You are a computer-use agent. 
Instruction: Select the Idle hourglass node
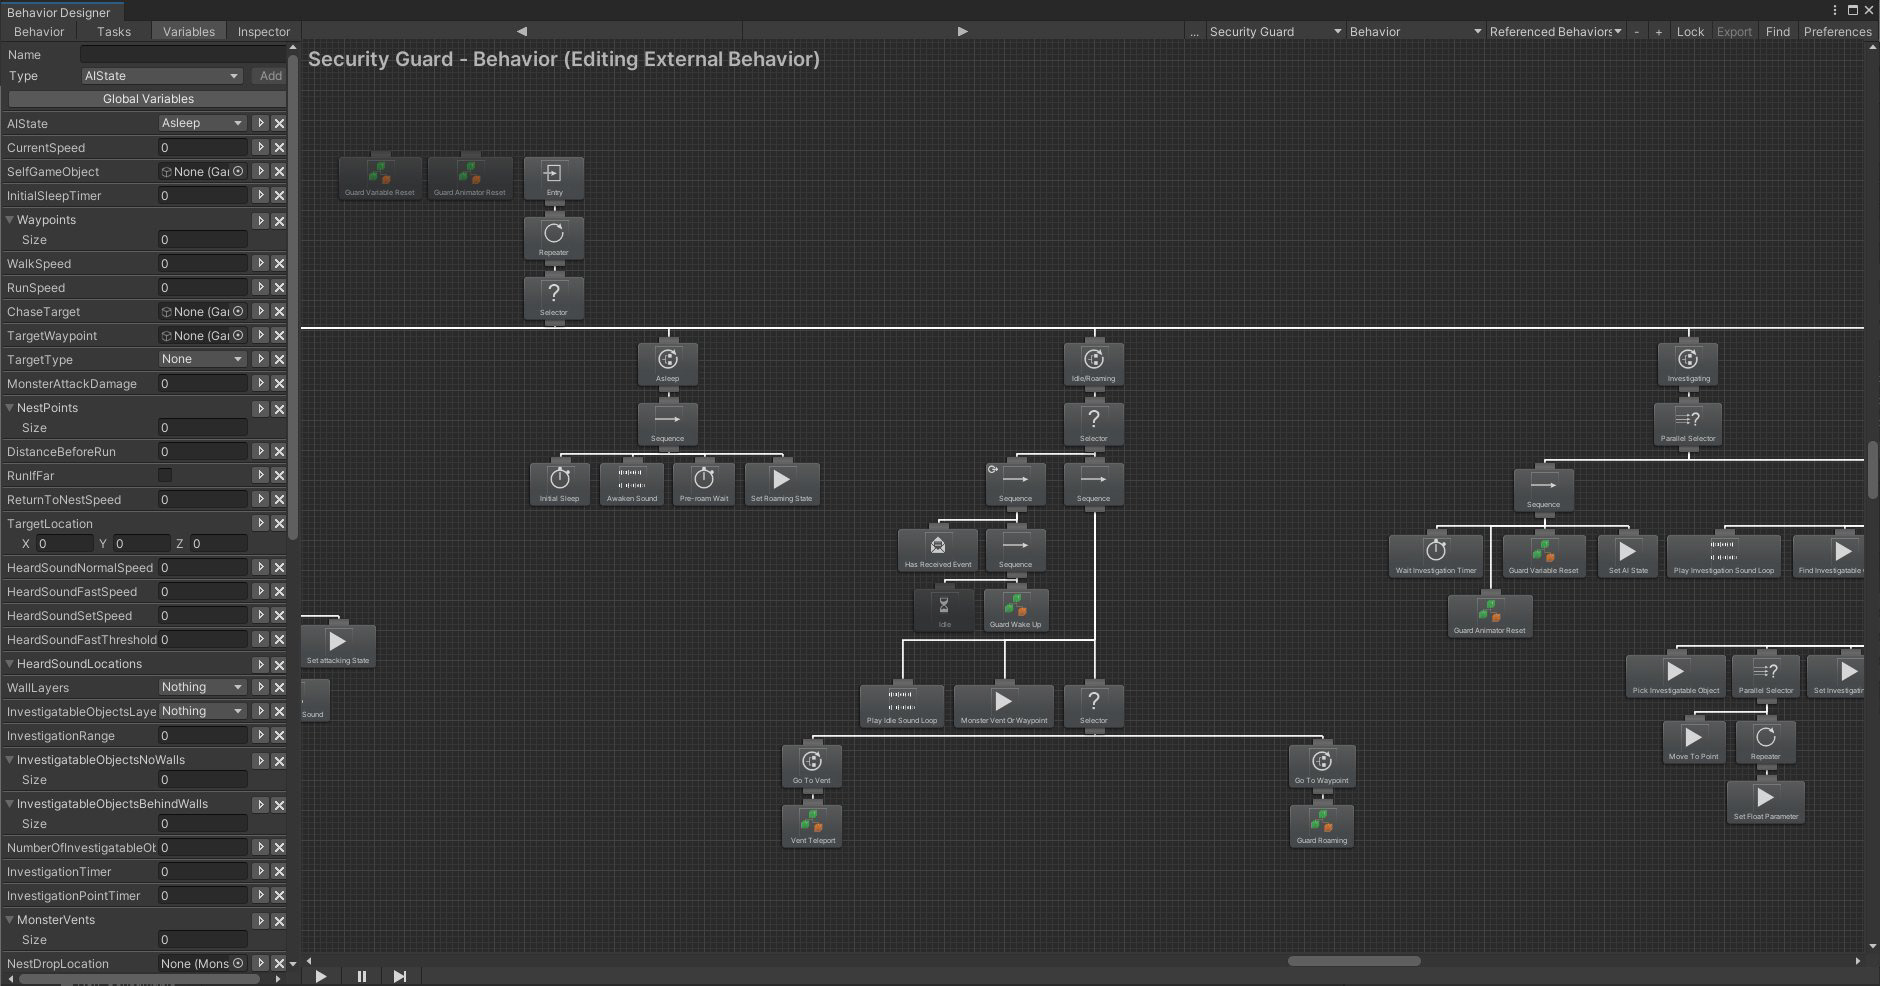pyautogui.click(x=944, y=610)
